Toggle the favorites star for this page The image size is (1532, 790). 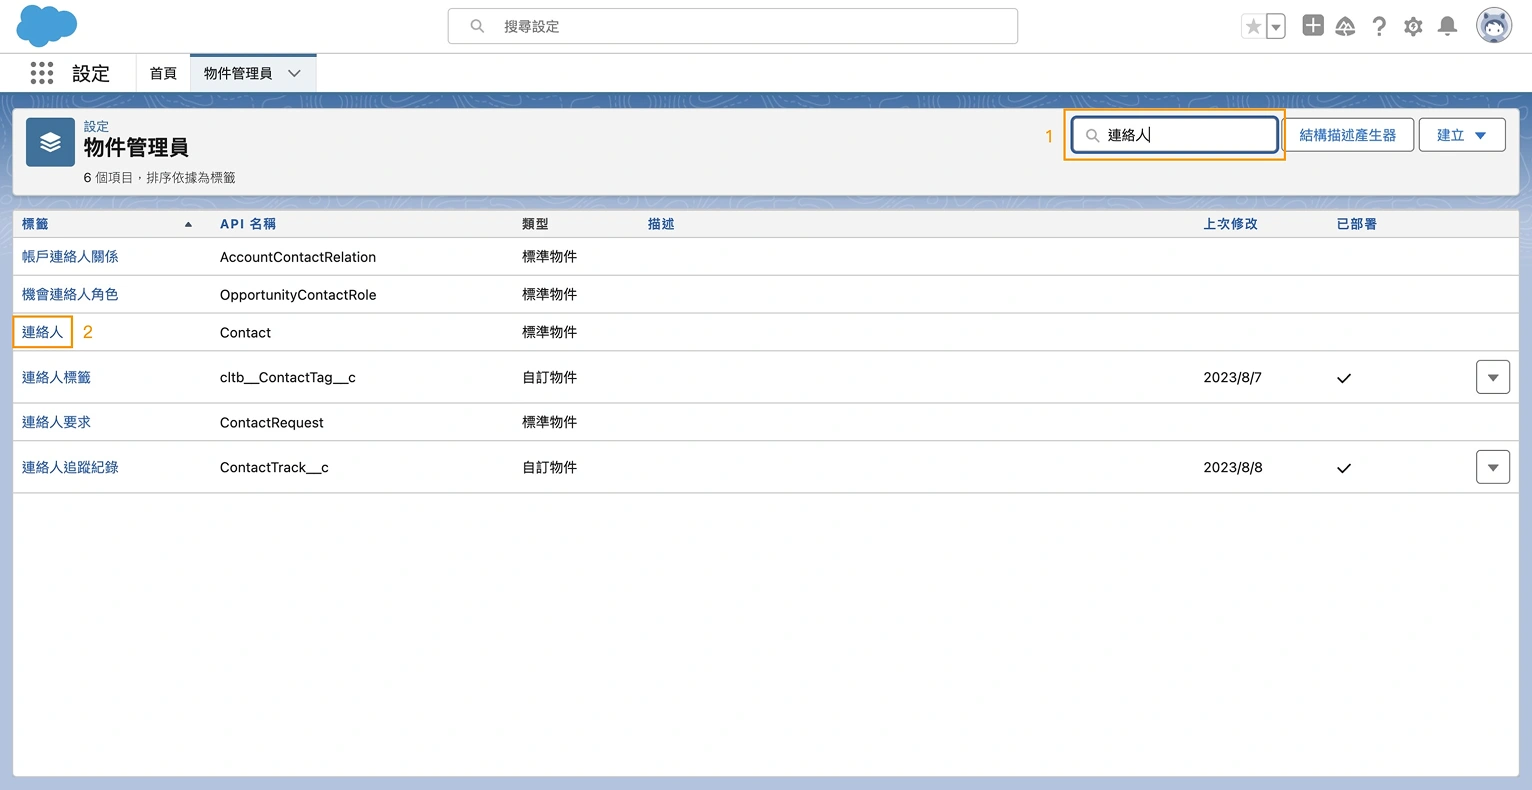[x=1254, y=25]
